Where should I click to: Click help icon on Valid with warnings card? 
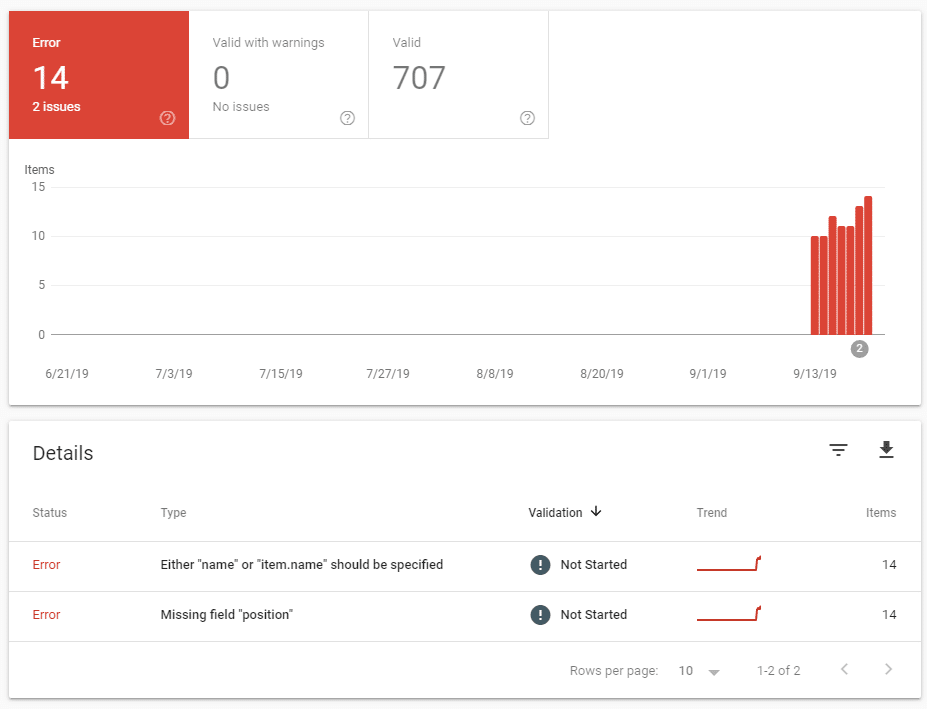pos(347,118)
